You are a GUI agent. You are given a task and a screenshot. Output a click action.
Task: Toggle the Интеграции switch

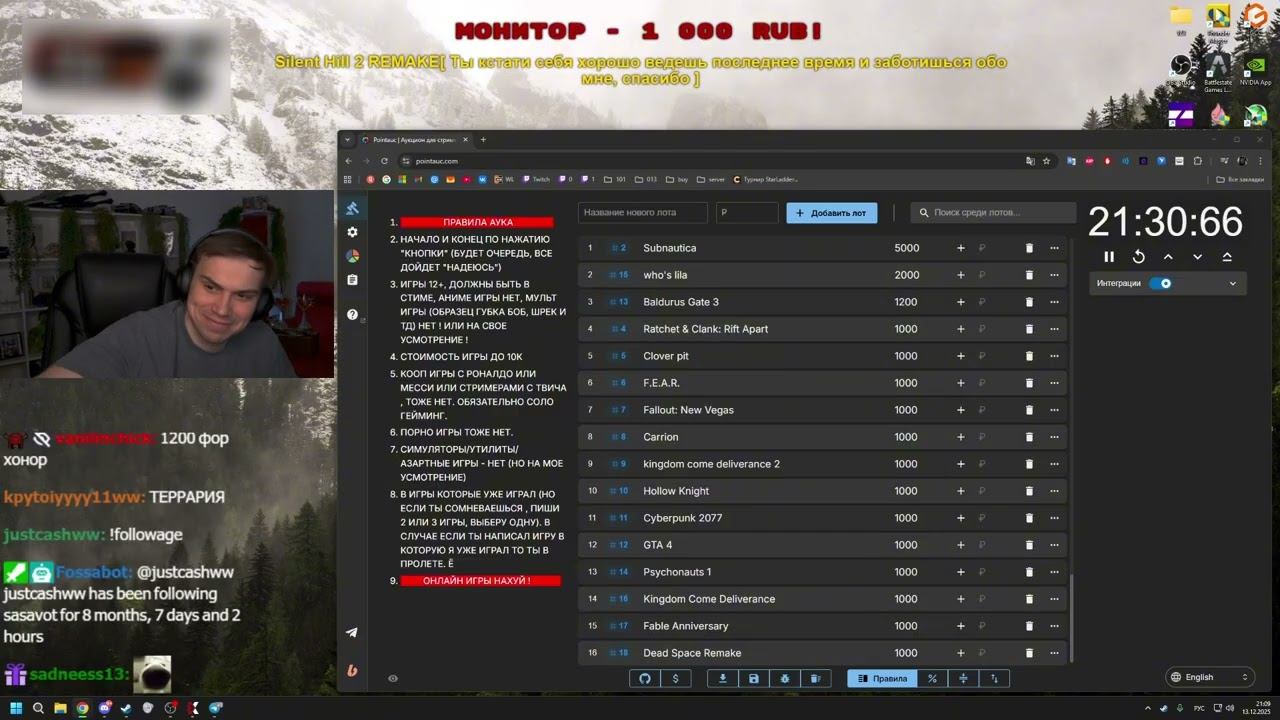click(1160, 283)
